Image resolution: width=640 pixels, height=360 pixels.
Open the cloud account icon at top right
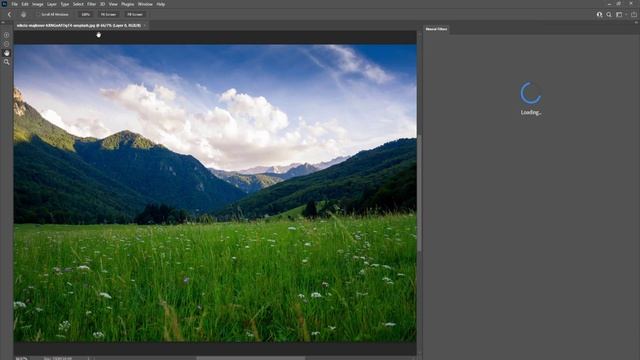[x=599, y=15]
